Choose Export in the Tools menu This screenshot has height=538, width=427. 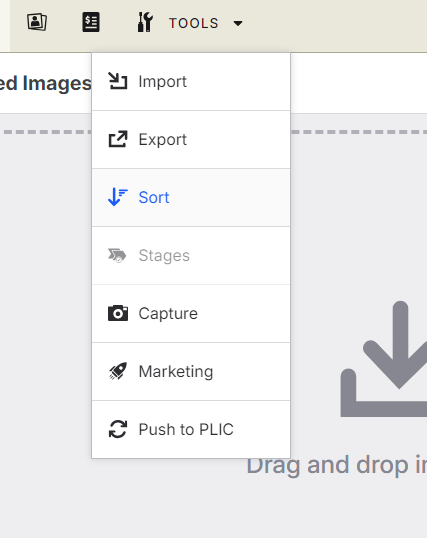coord(191,140)
